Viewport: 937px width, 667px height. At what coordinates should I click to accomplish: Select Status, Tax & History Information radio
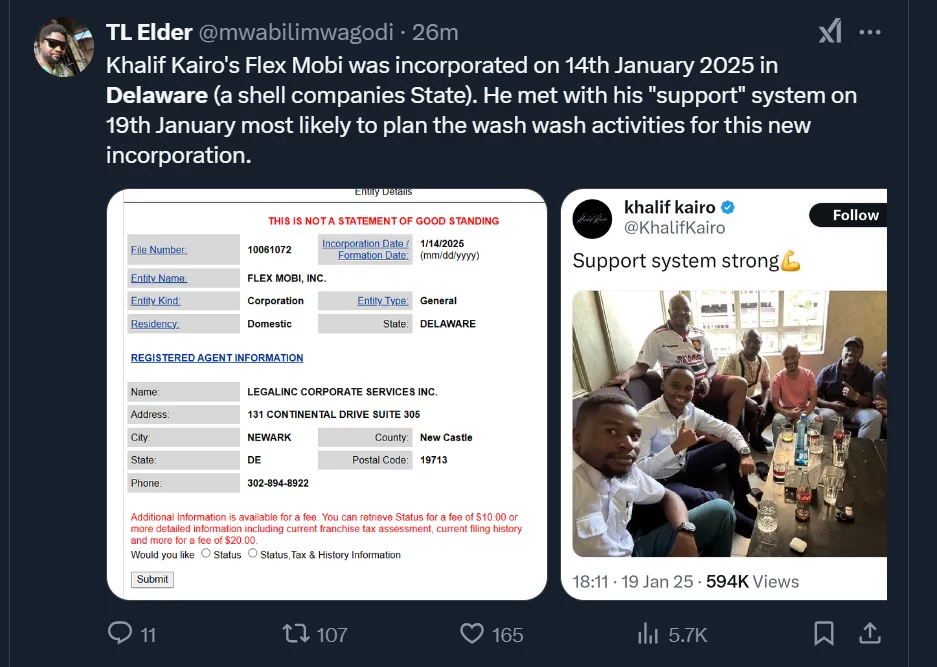click(252, 553)
